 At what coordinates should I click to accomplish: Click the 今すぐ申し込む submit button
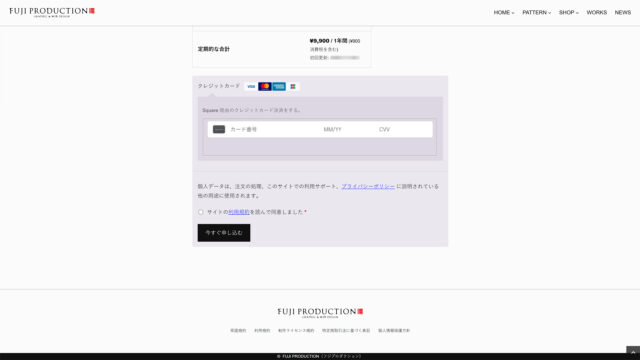pyautogui.click(x=224, y=233)
